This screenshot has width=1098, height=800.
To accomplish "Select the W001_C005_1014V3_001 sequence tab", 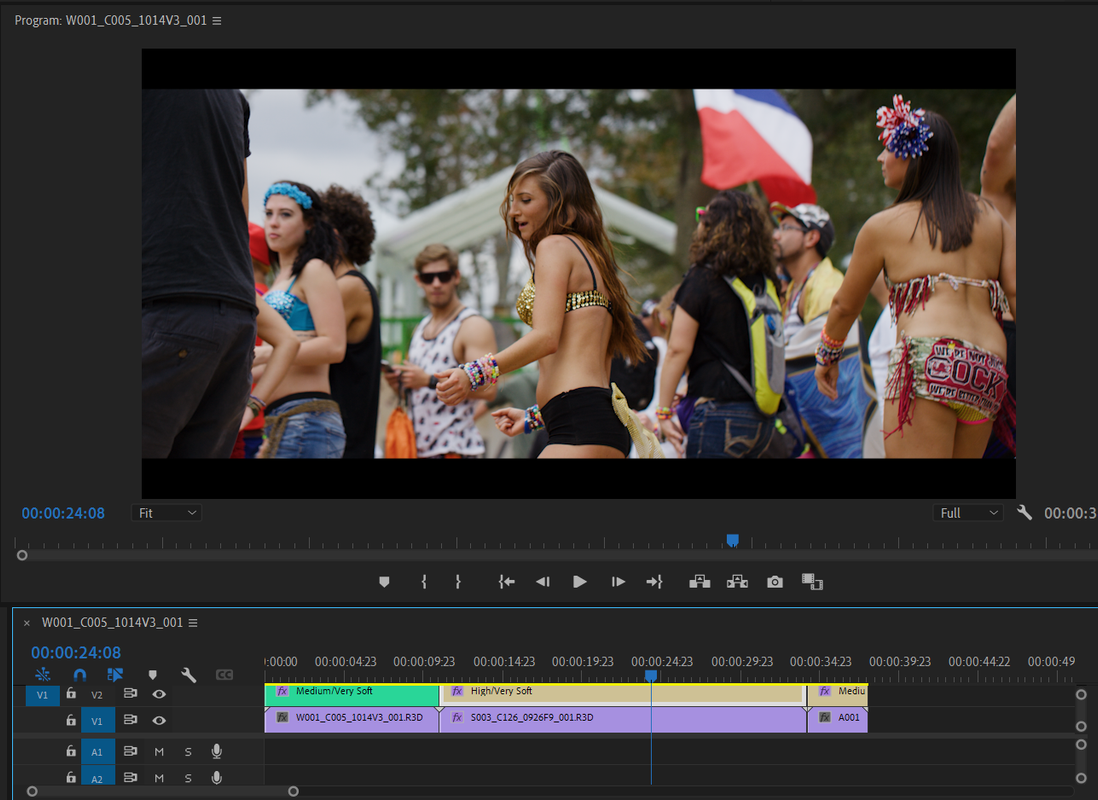I will 112,623.
